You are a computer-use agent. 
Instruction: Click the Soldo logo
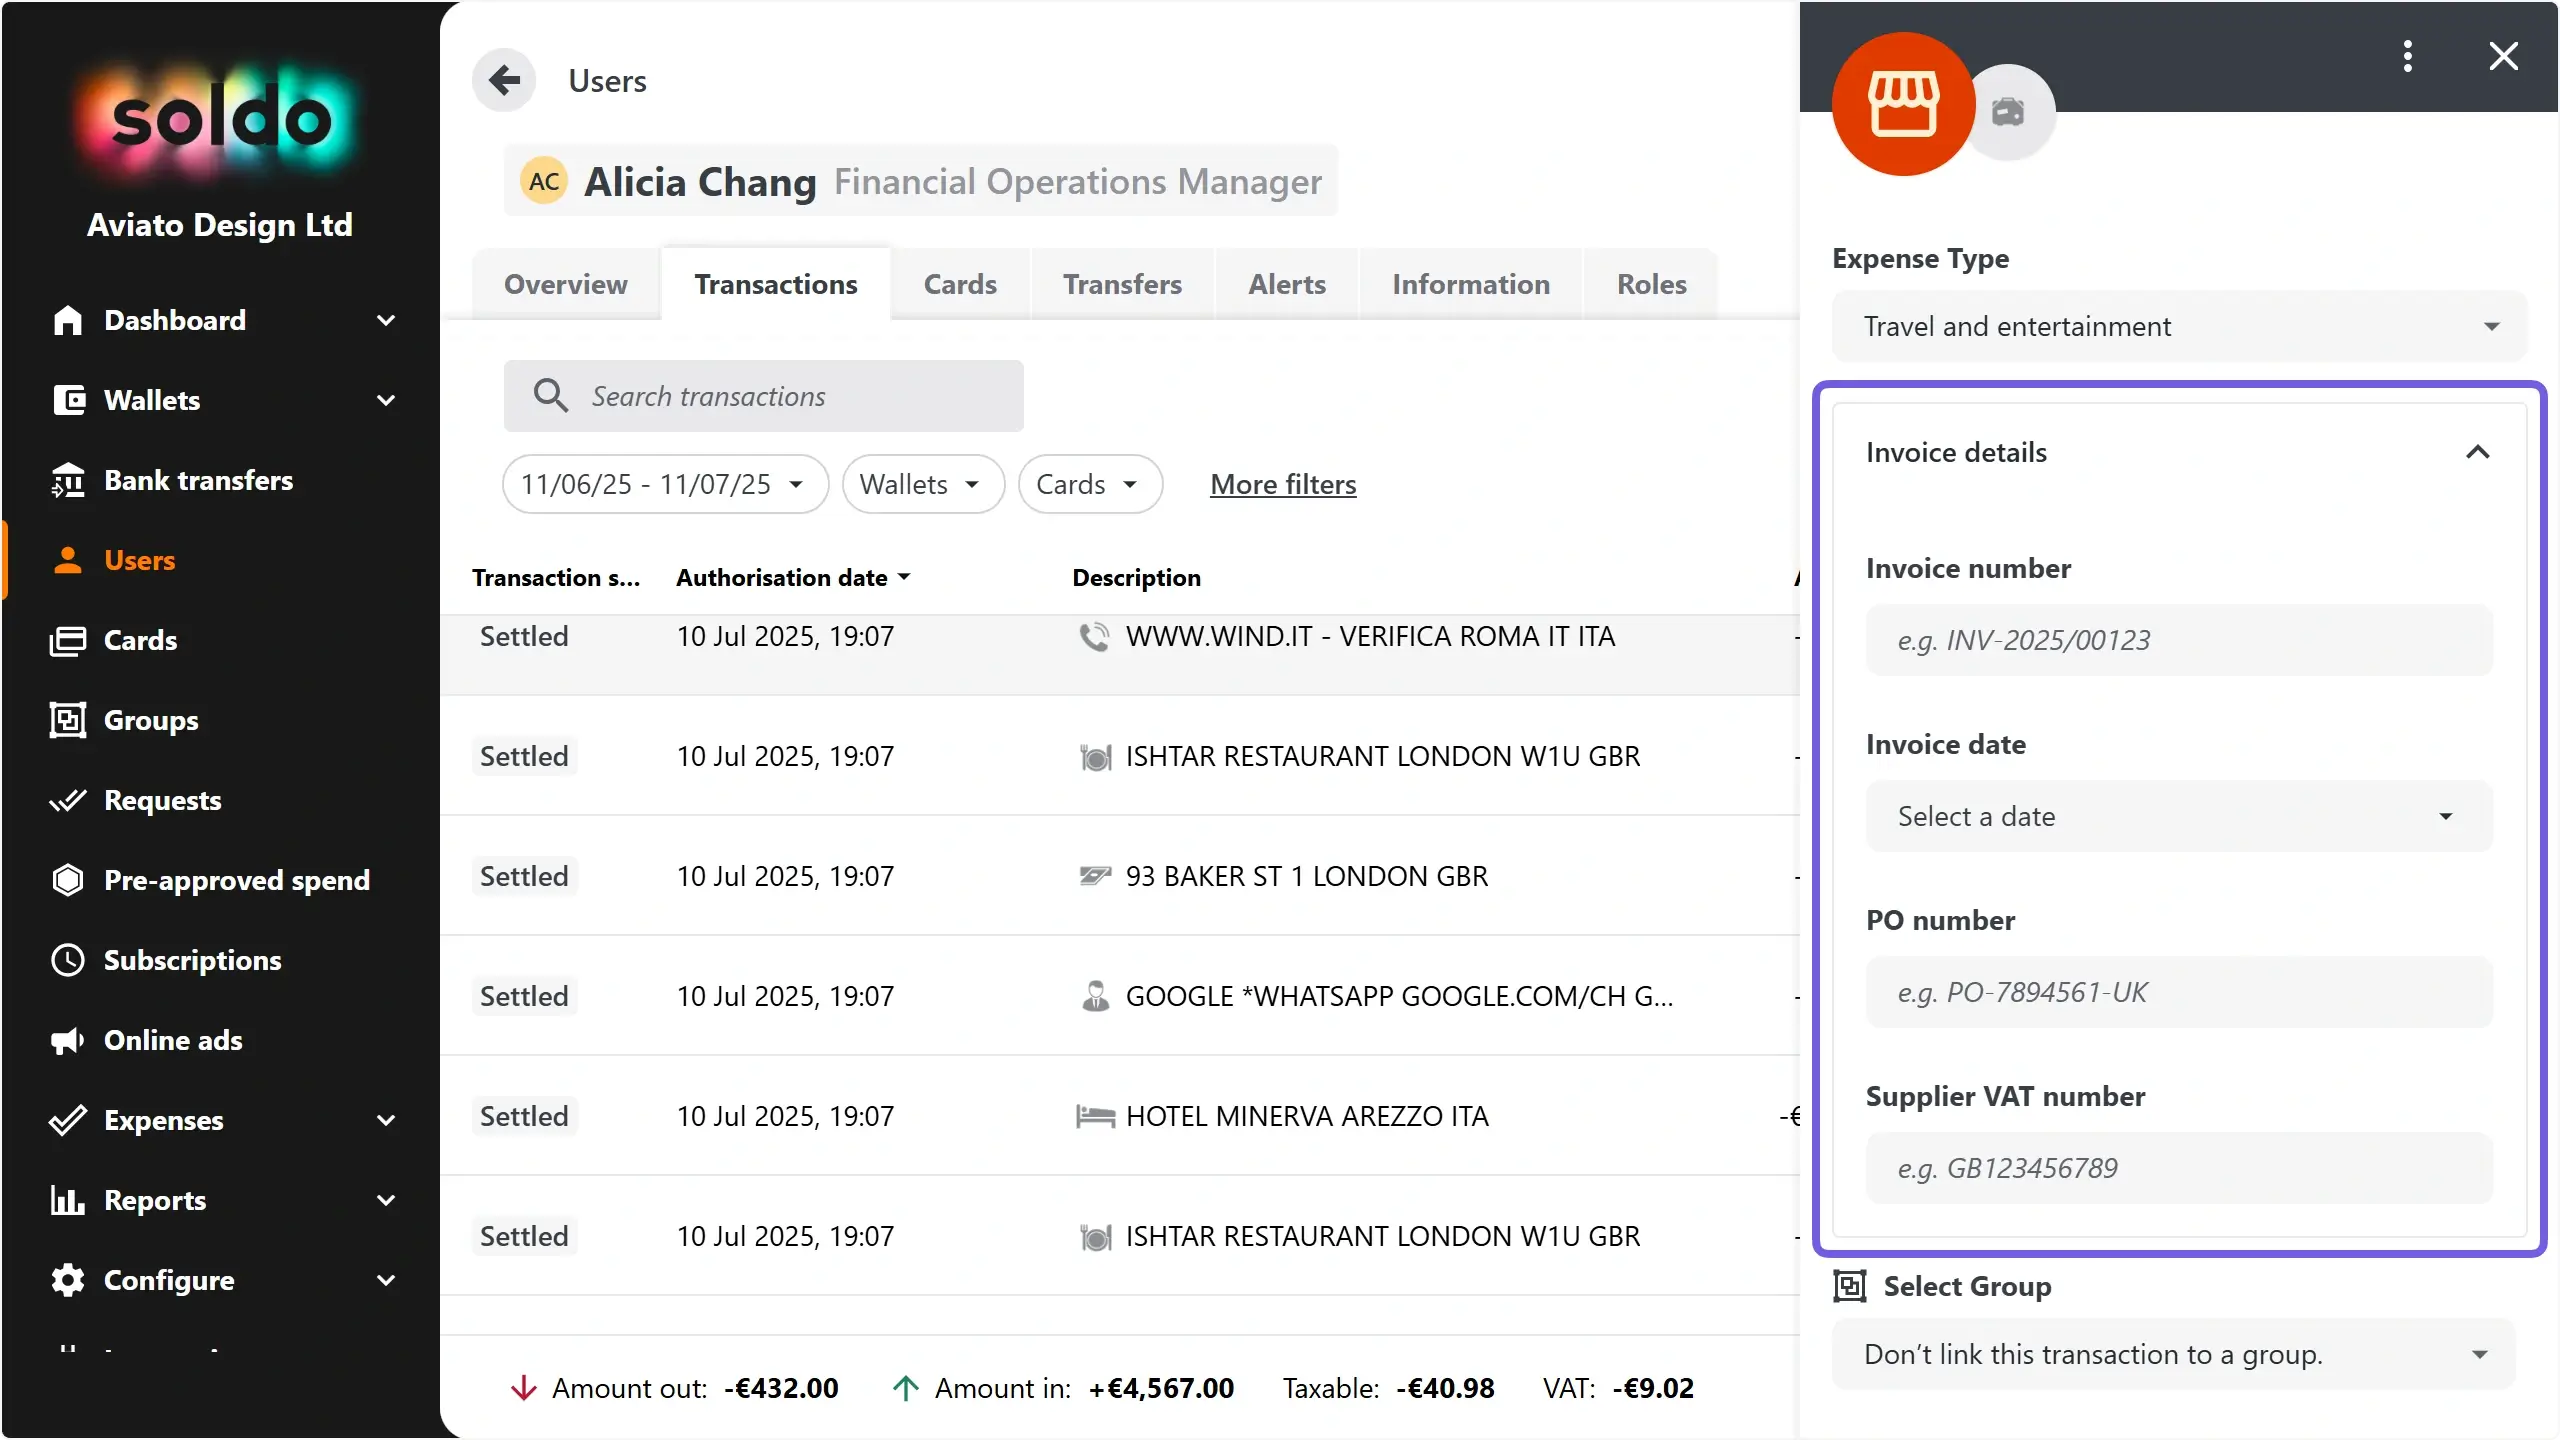point(220,120)
